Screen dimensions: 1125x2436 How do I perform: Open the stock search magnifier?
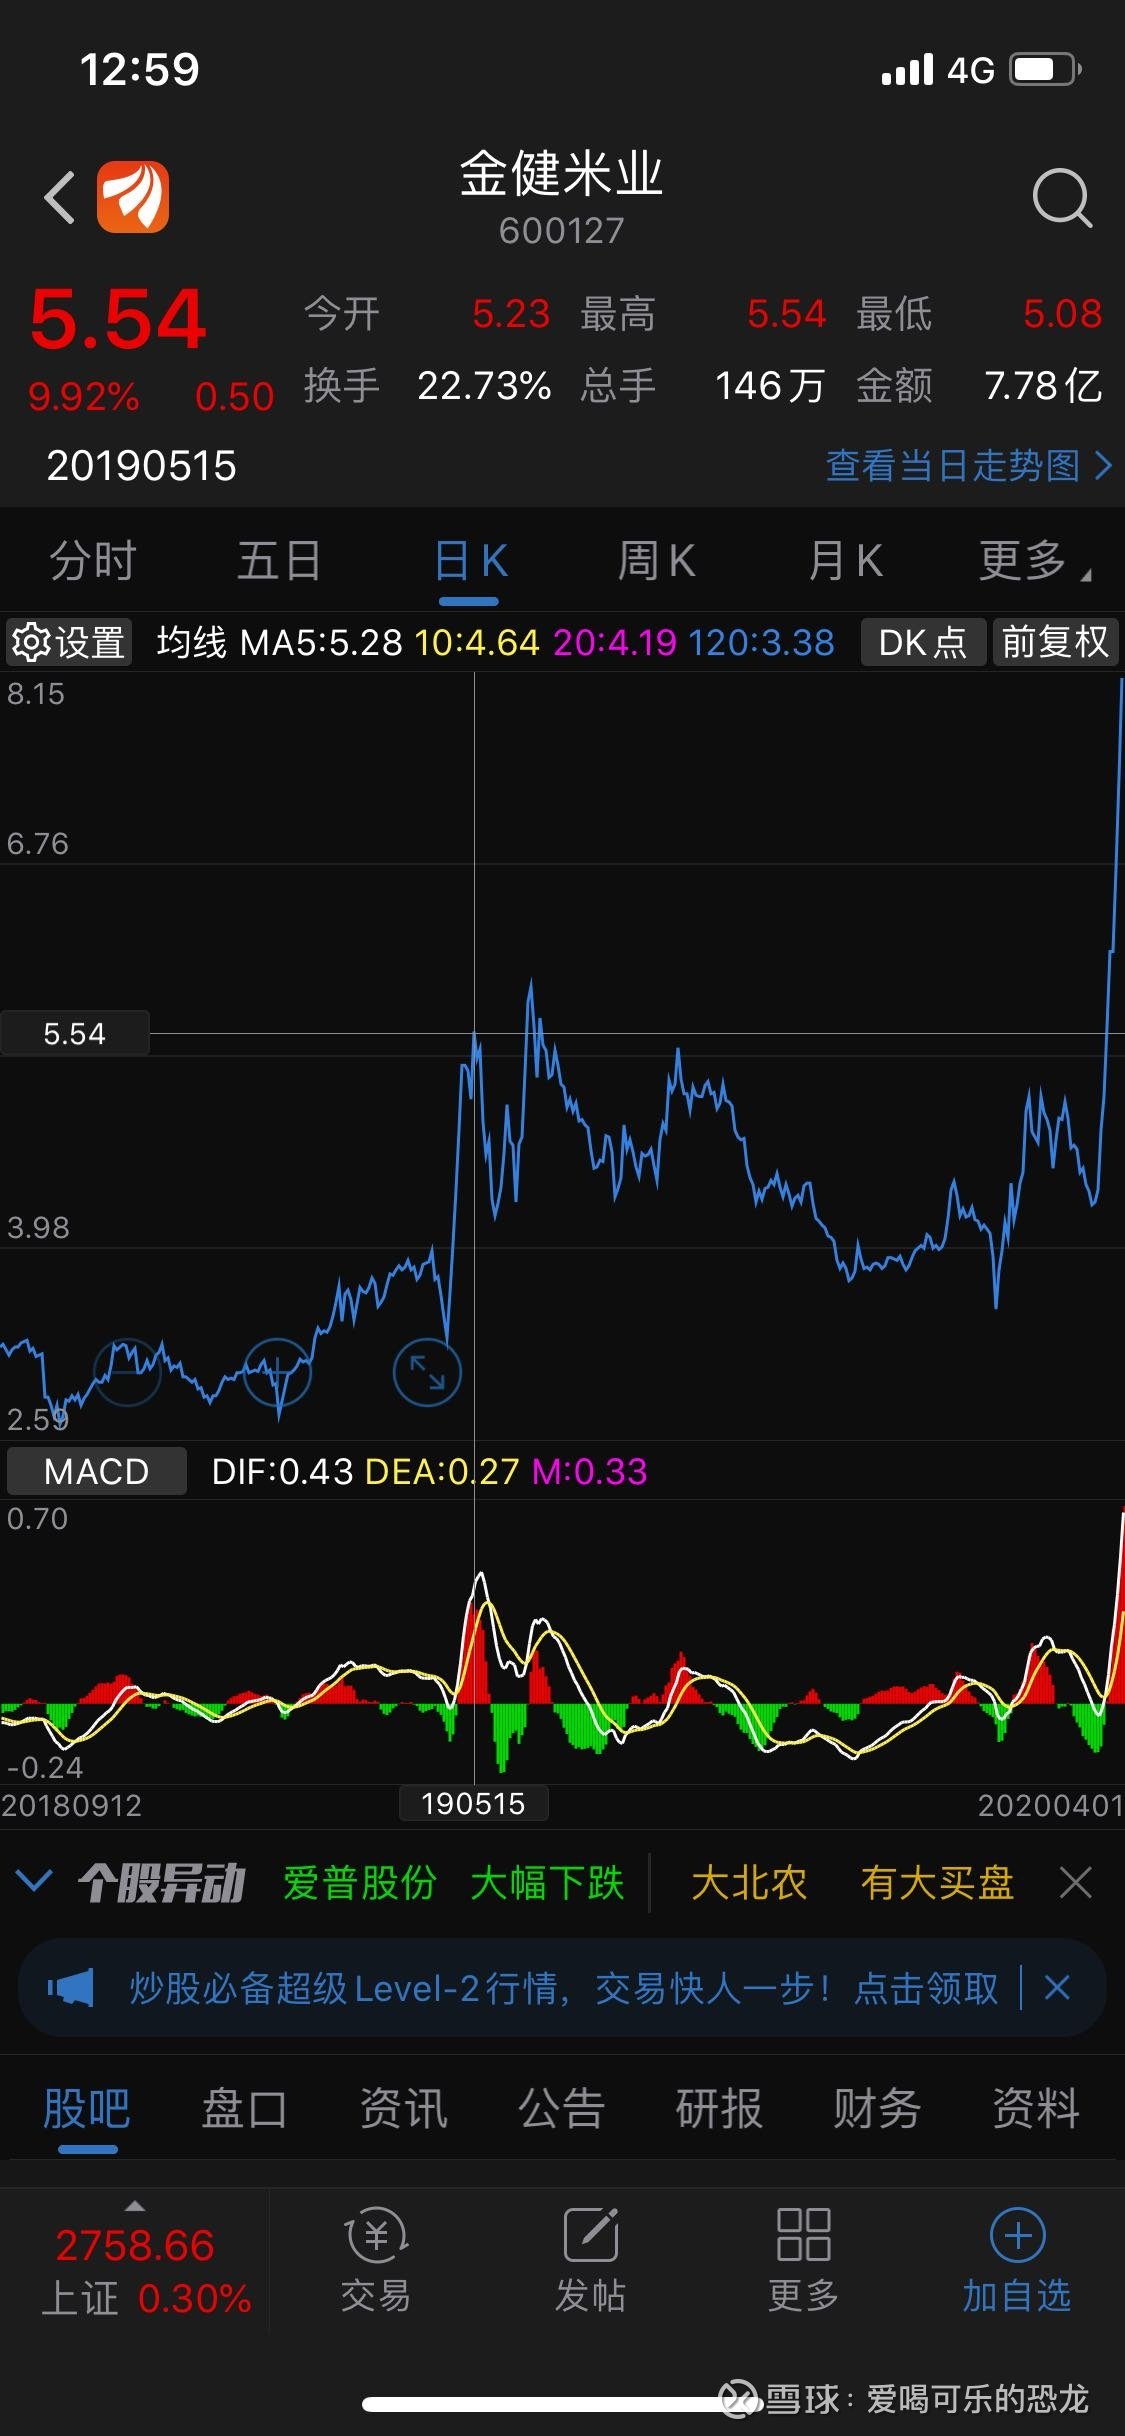1062,198
